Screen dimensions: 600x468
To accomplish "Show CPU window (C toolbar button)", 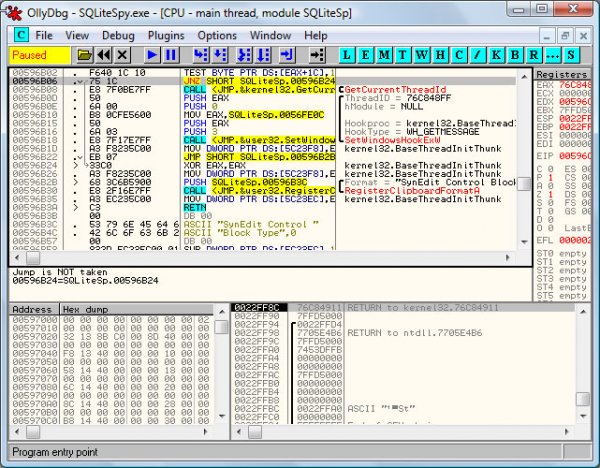I will click(x=459, y=55).
